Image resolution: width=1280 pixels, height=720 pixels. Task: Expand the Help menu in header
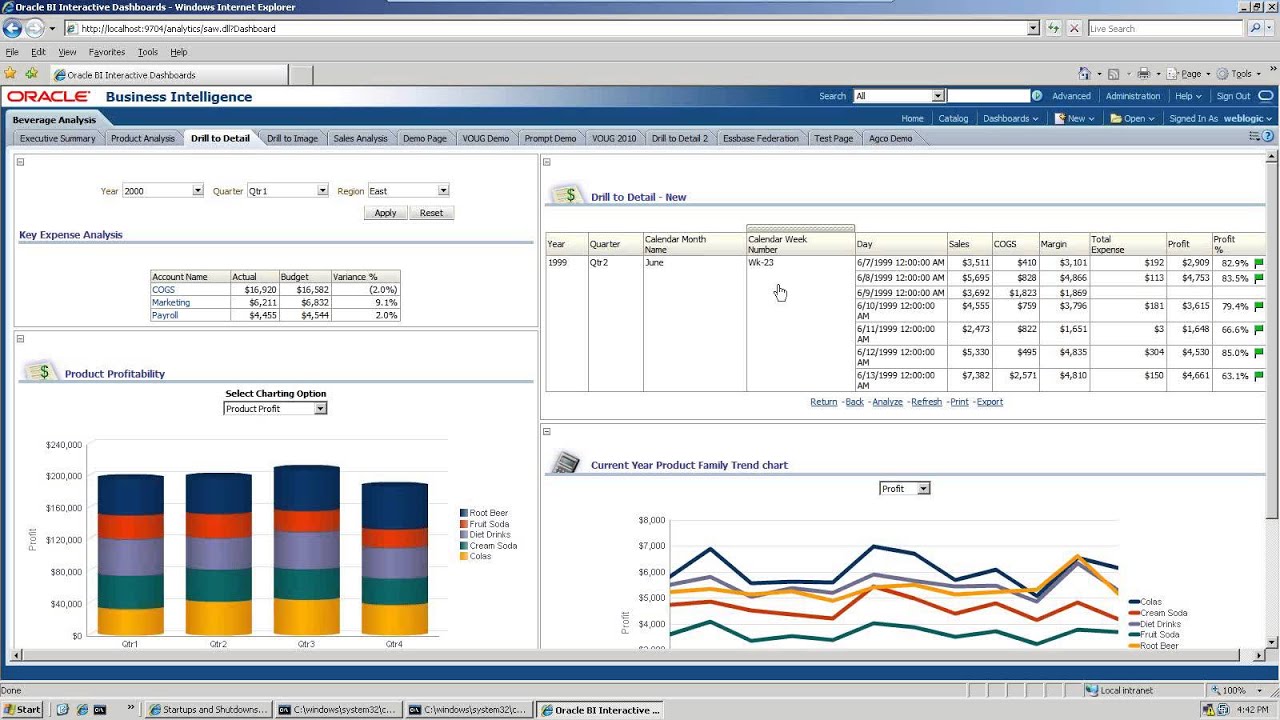[1188, 96]
